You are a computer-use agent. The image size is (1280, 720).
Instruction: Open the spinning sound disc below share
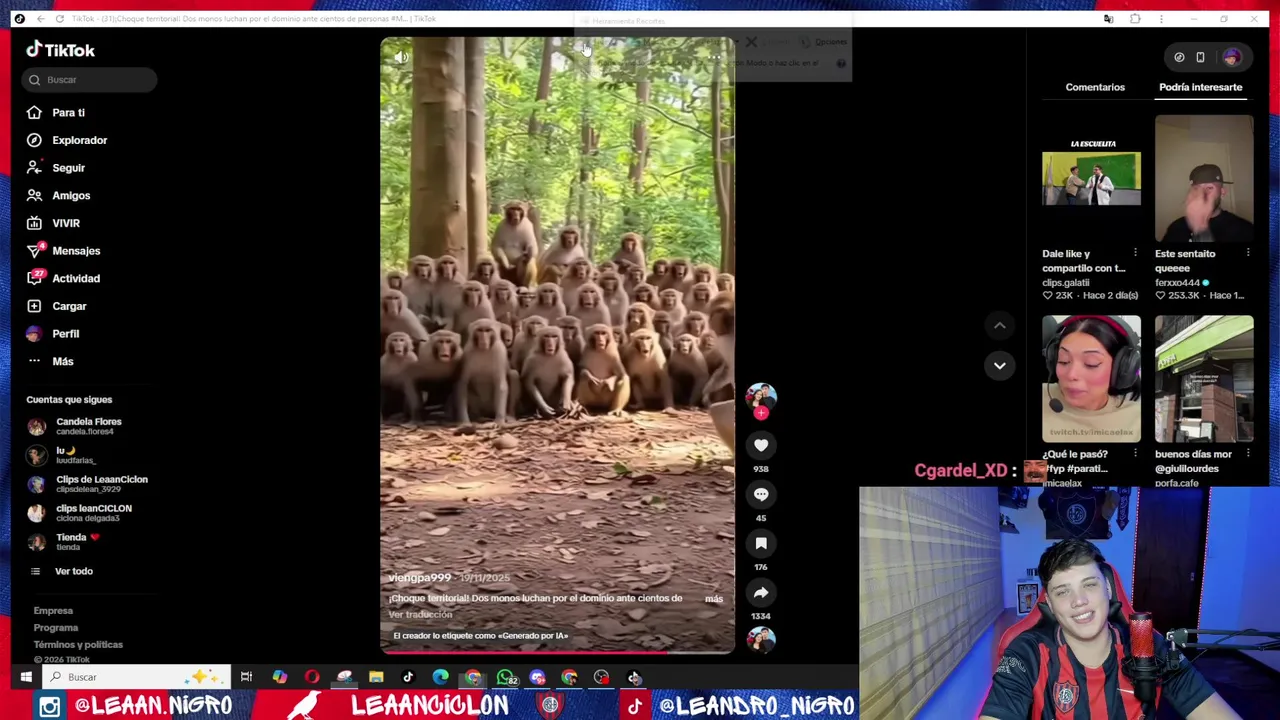(761, 639)
